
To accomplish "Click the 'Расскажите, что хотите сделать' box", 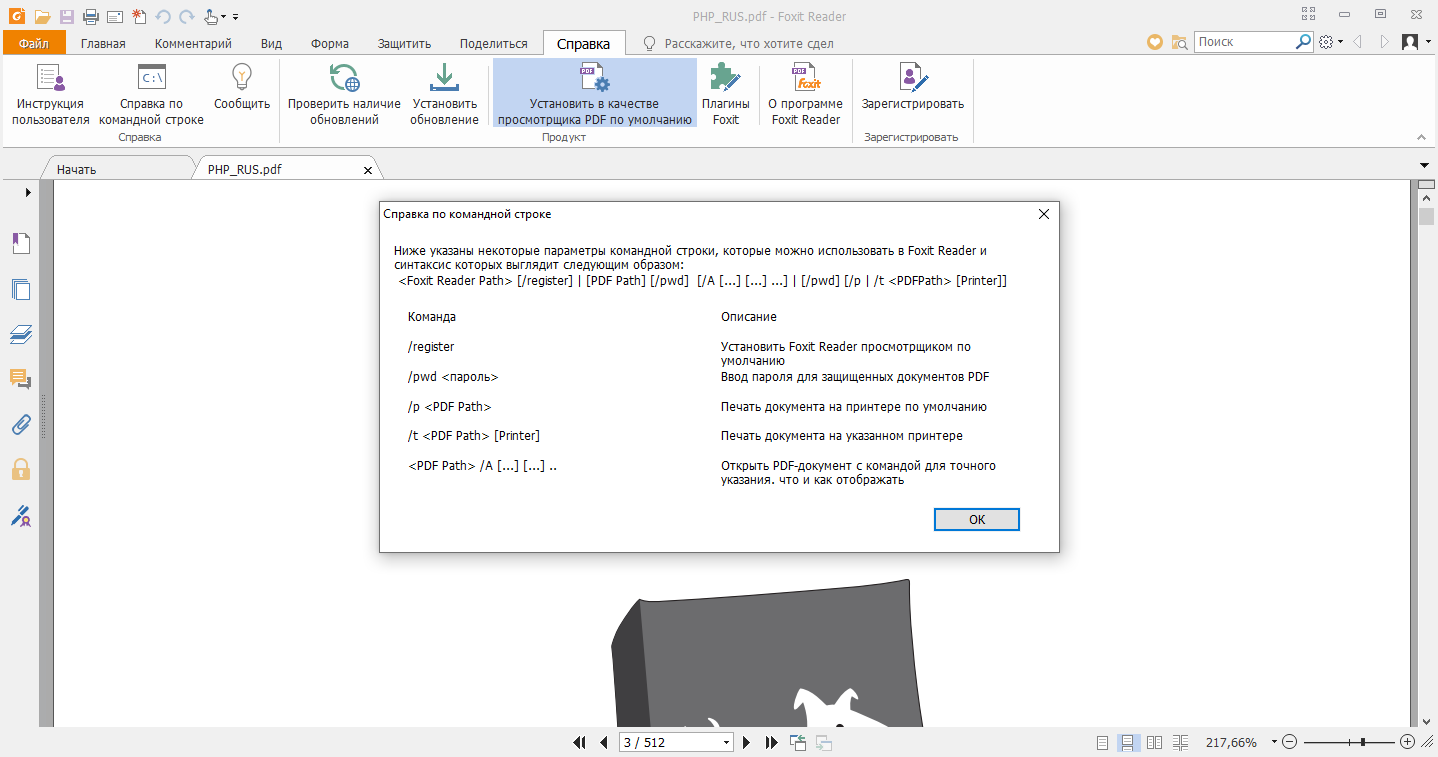I will (x=738, y=43).
